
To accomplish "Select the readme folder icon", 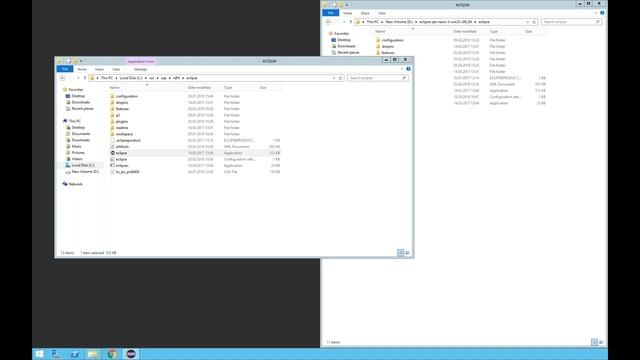I will click(112, 128).
